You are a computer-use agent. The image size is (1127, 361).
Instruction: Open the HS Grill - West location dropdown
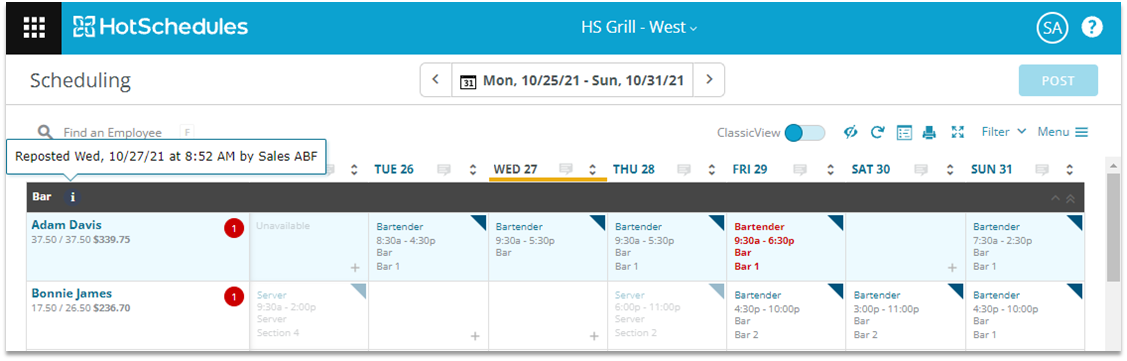click(639, 28)
